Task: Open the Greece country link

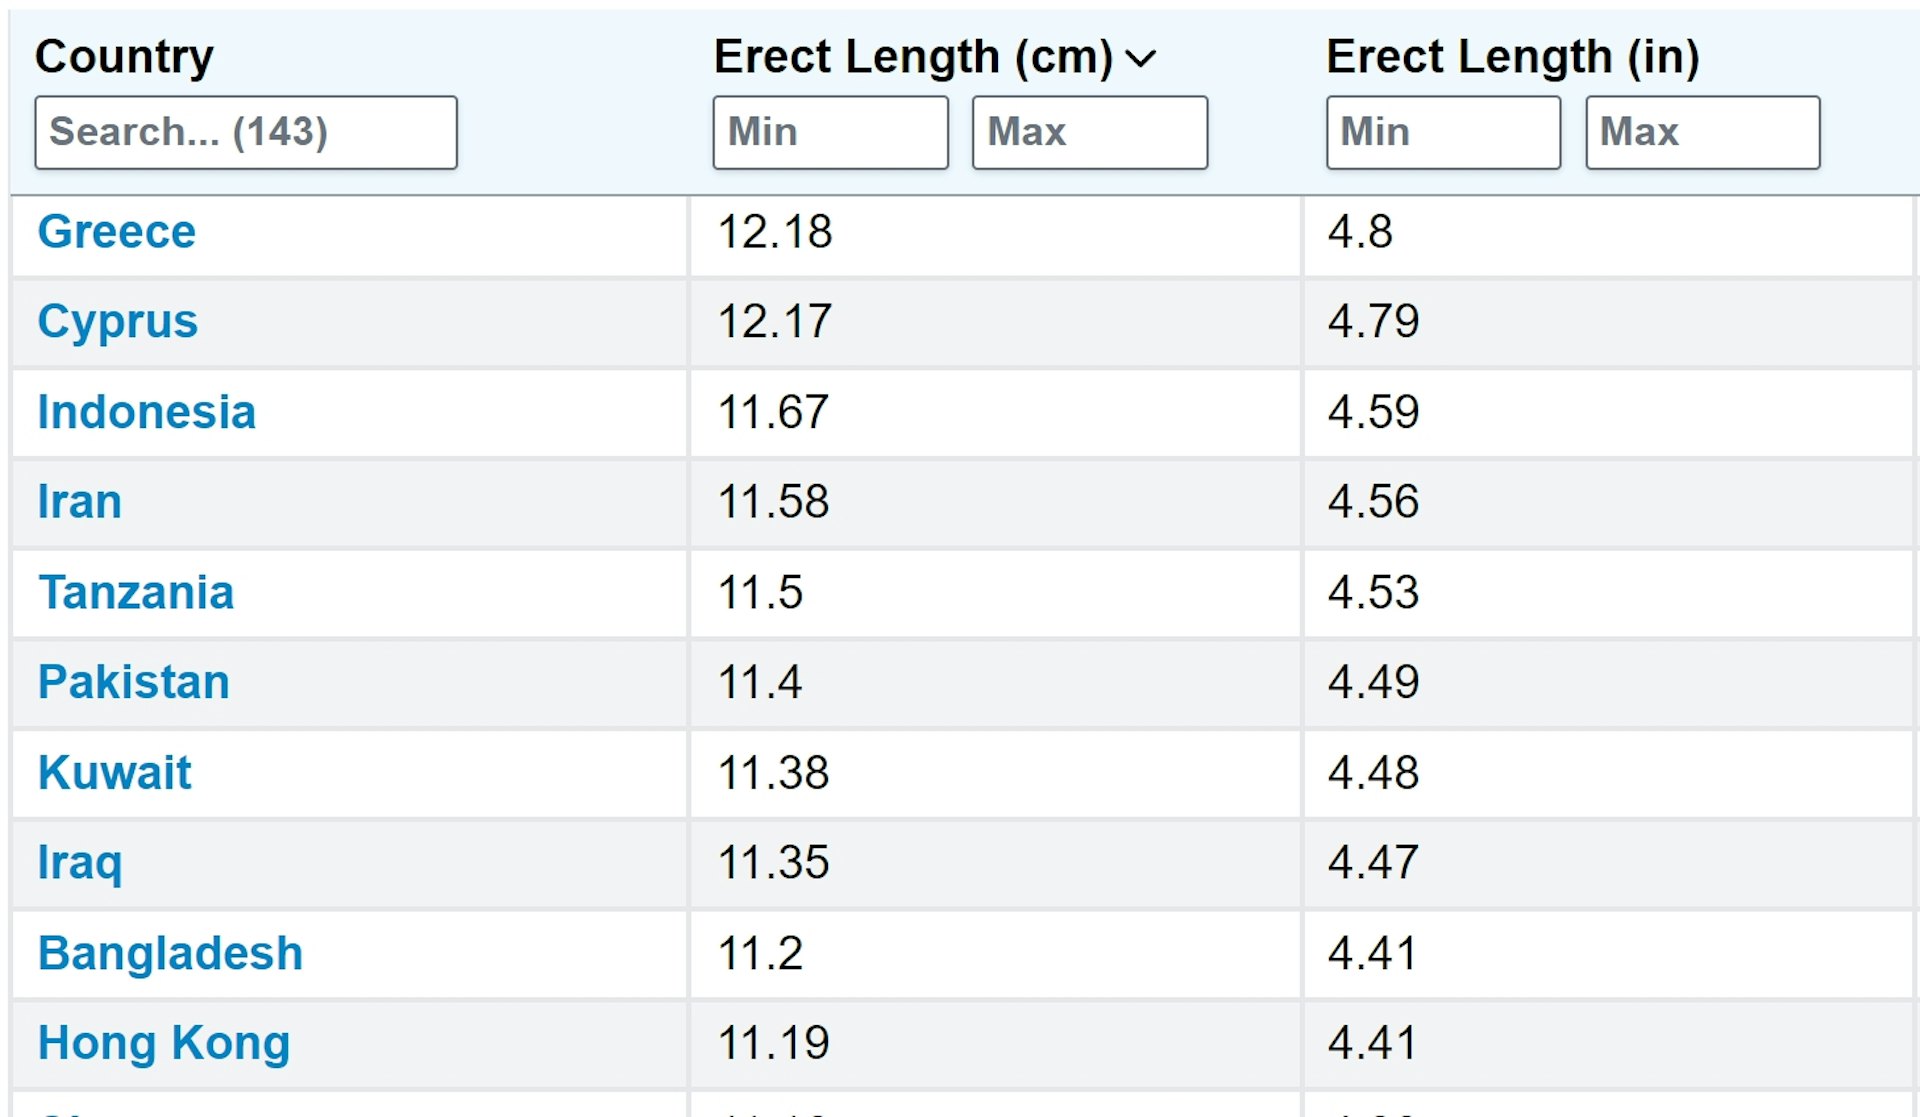Action: pyautogui.click(x=117, y=232)
